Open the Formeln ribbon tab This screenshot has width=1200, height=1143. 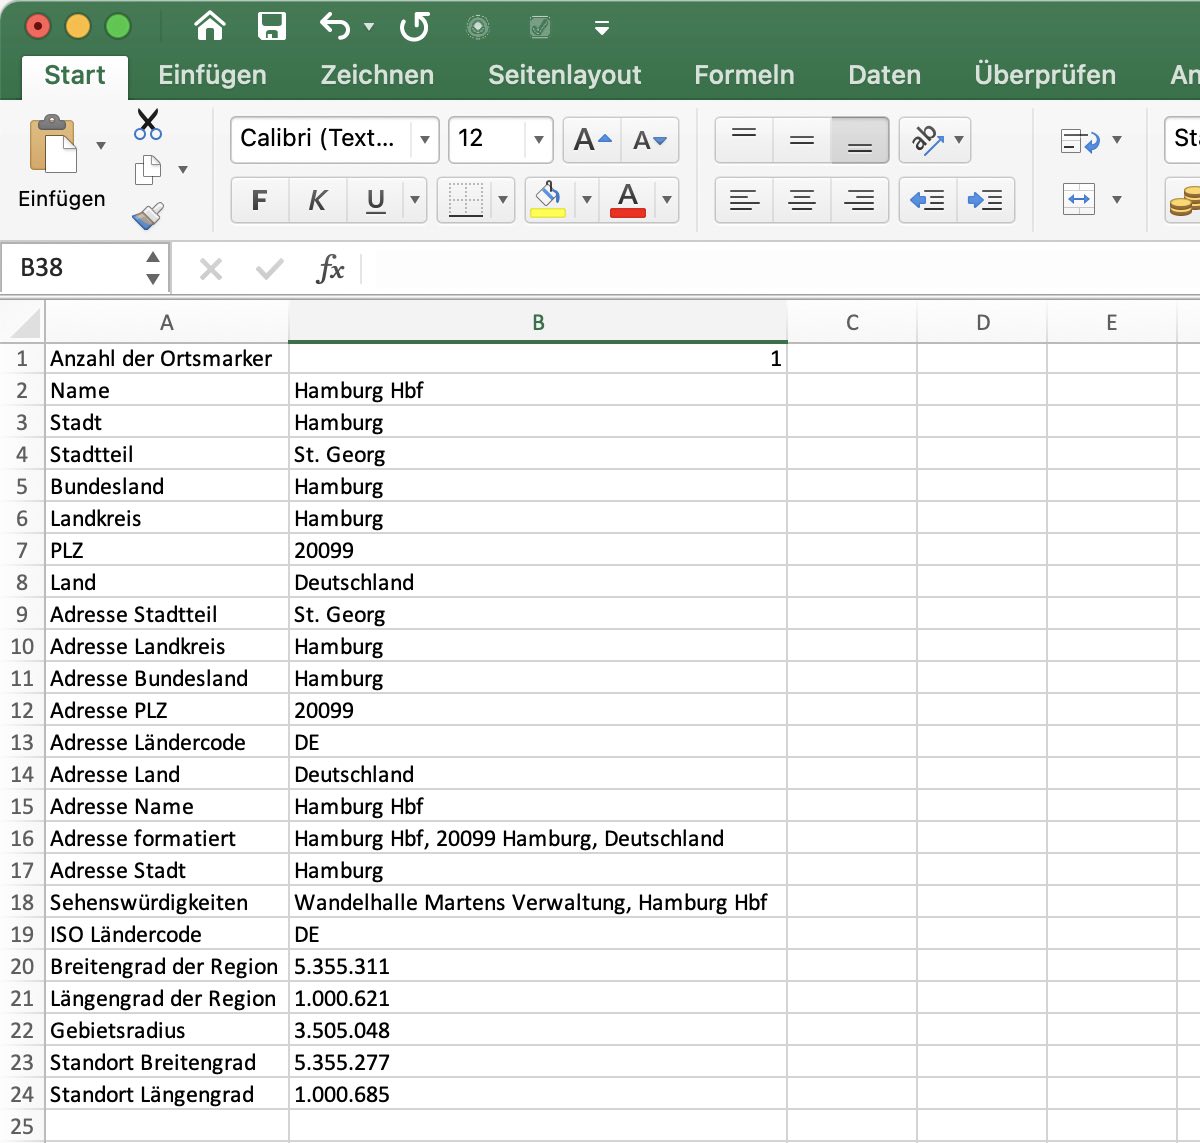tap(745, 75)
